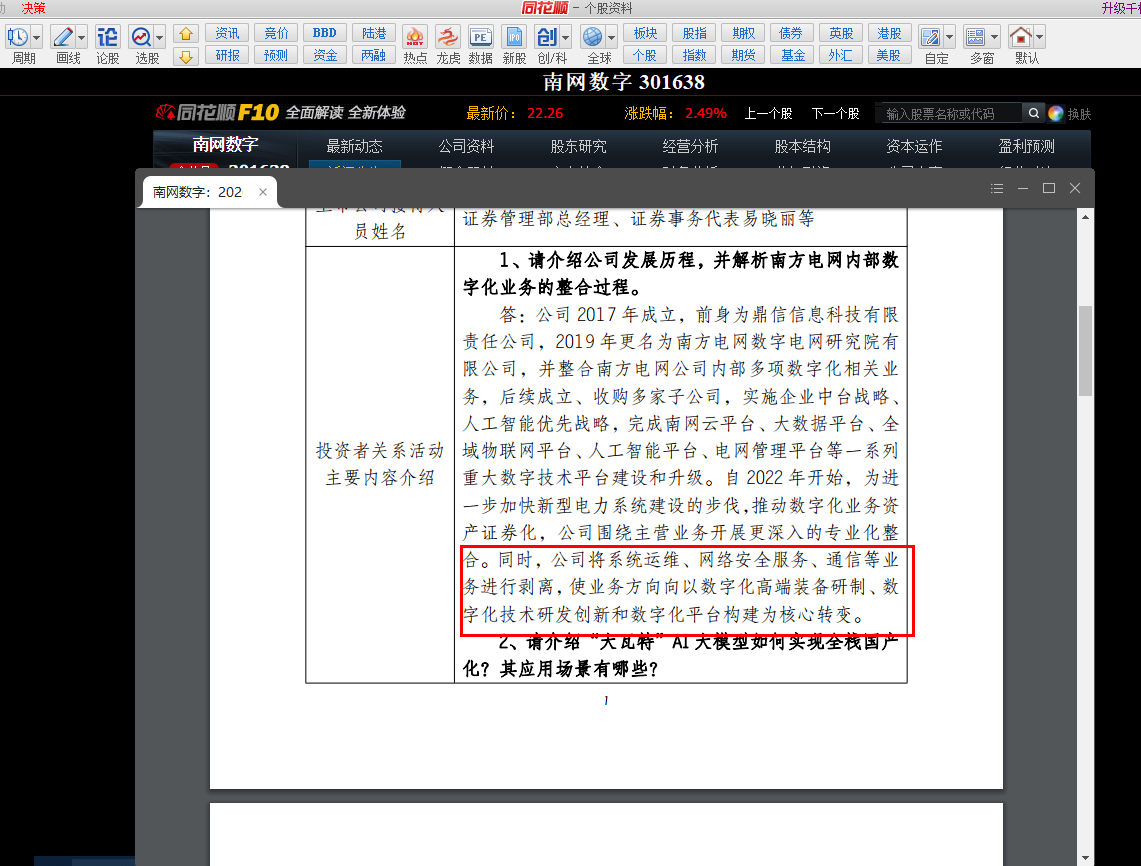1141x866 pixels.
Task: Open the 龙虎 ranking icon
Action: pyautogui.click(x=448, y=37)
